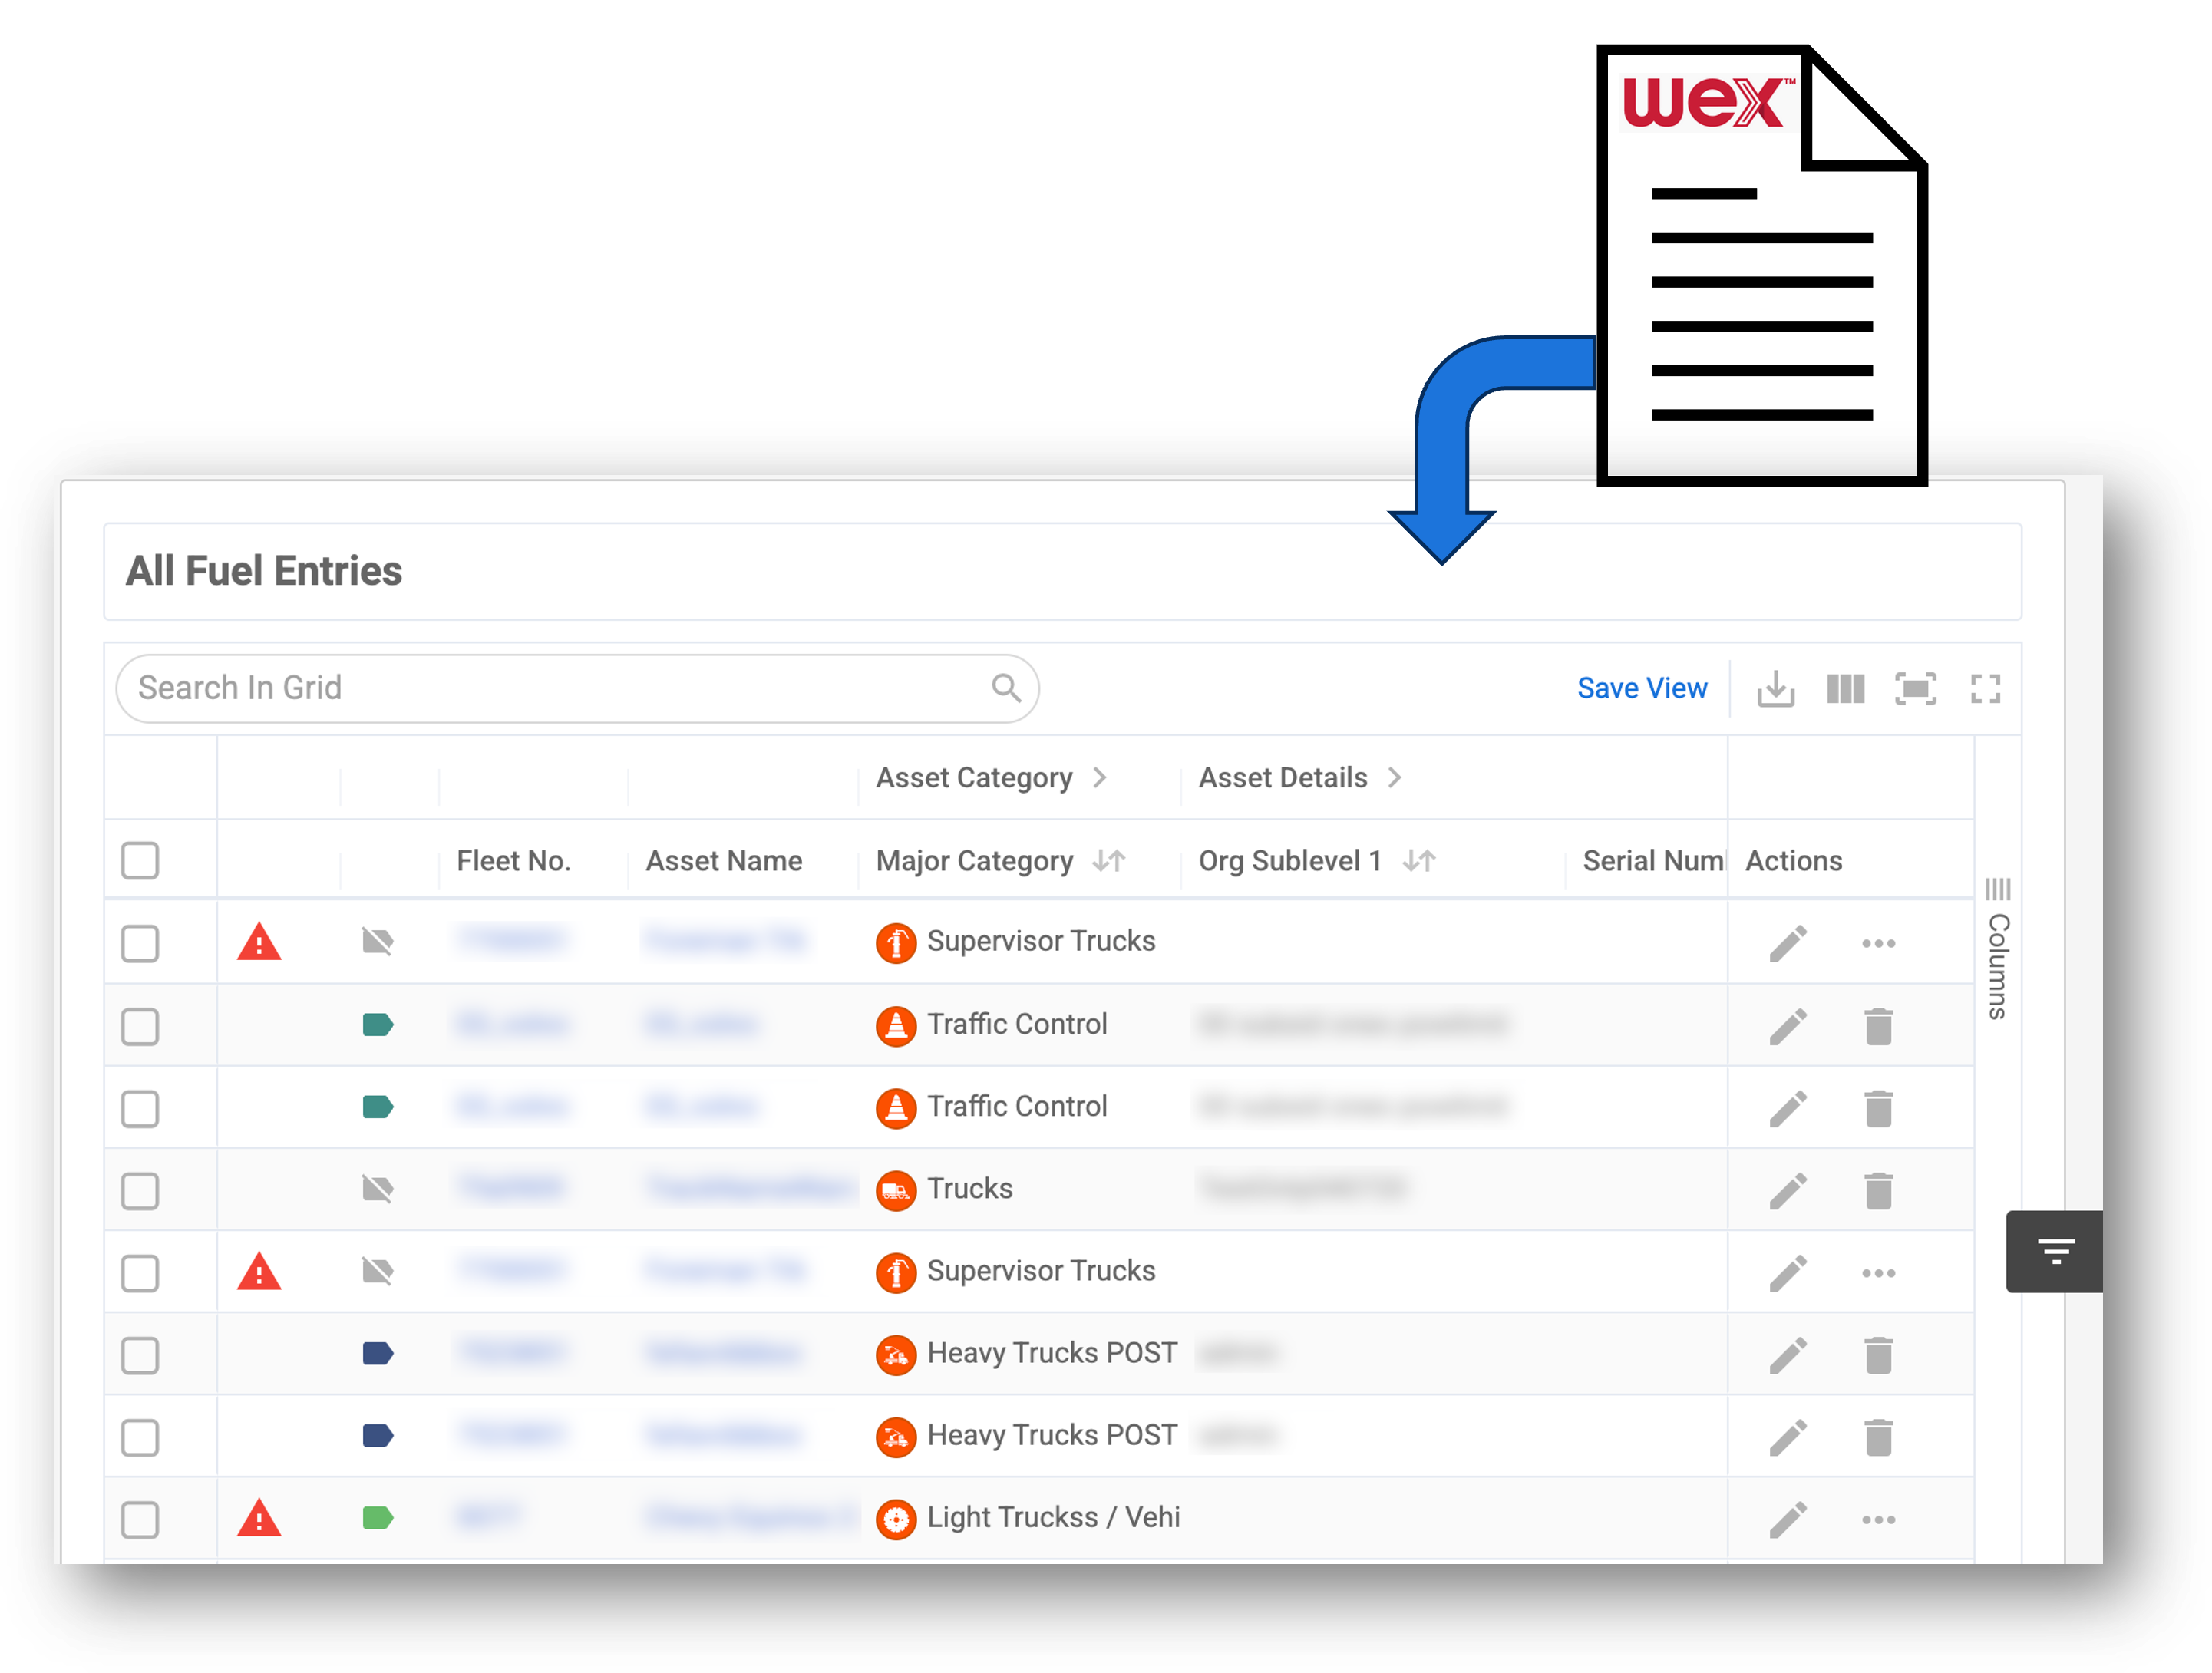Image resolution: width=2212 pixels, height=1673 pixels.
Task: Toggle the select-all header checkbox
Action: tap(140, 860)
